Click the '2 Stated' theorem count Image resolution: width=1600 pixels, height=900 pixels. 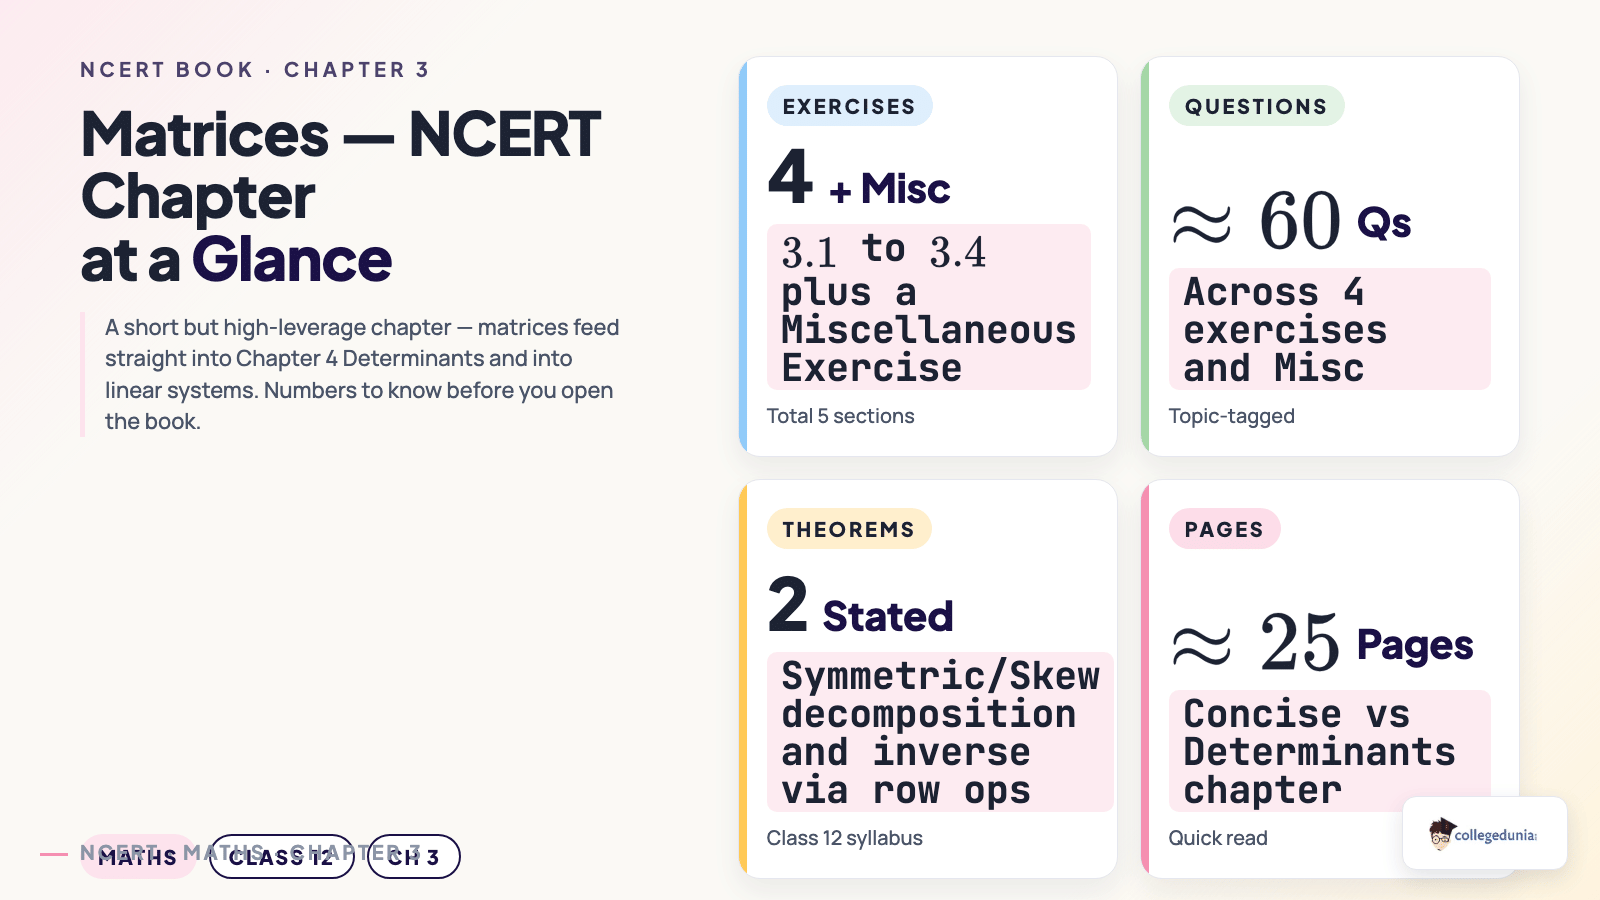(x=860, y=607)
